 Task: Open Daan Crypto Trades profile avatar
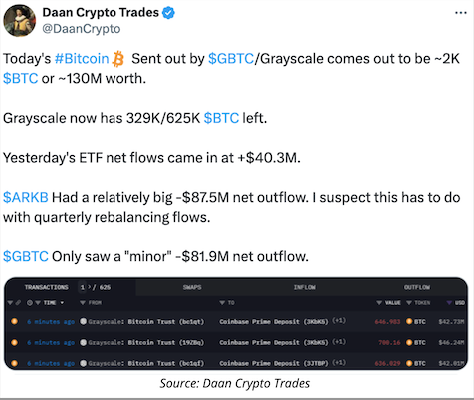coord(19,20)
